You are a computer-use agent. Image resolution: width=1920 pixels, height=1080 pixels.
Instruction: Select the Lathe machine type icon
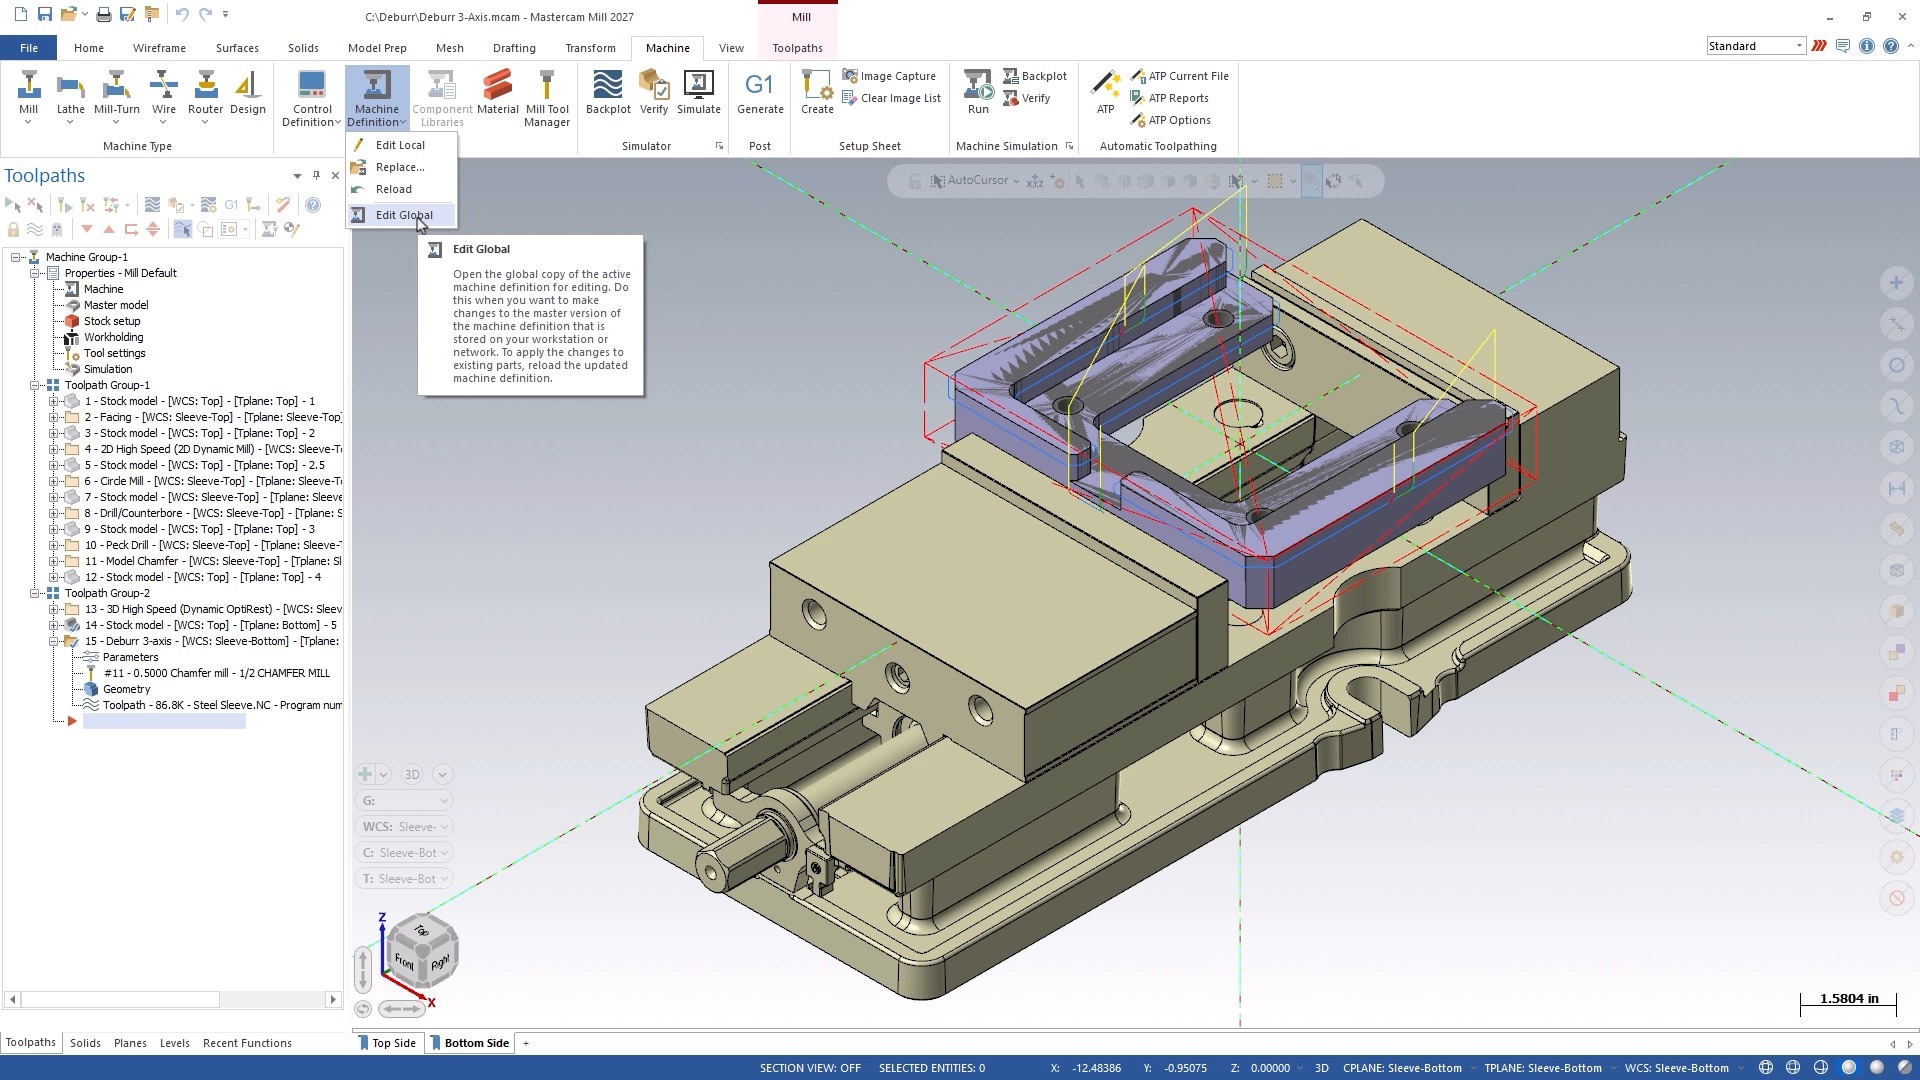(x=70, y=95)
